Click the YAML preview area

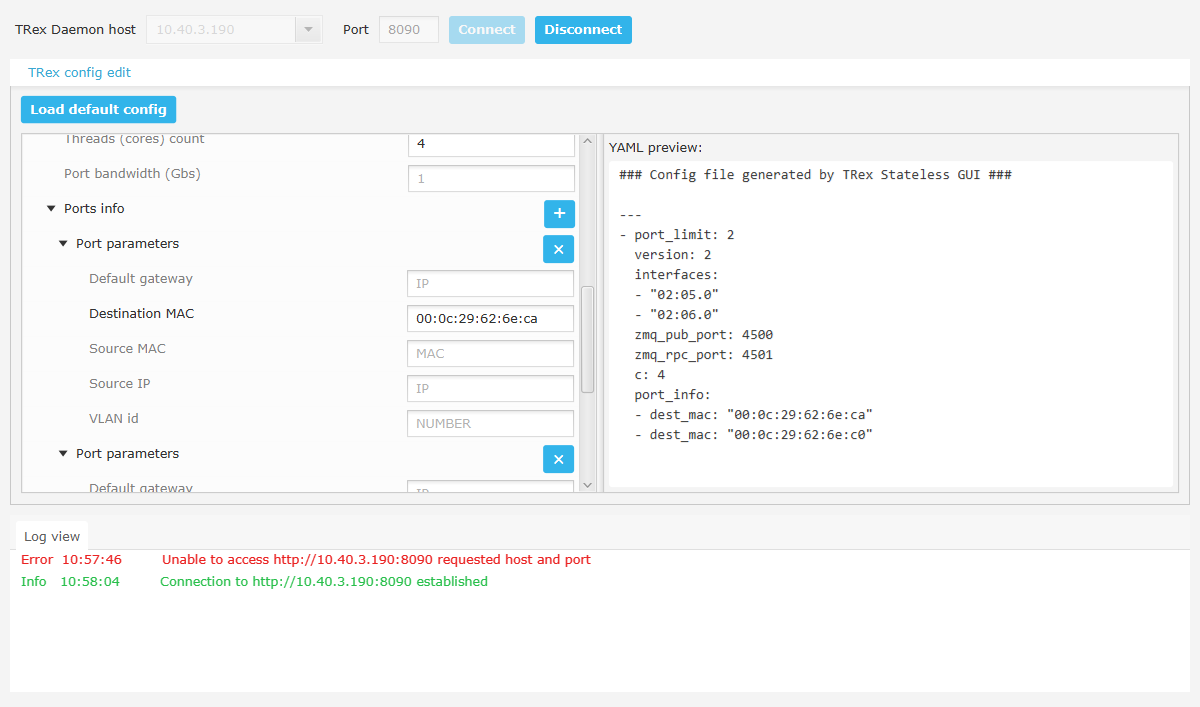tap(890, 320)
